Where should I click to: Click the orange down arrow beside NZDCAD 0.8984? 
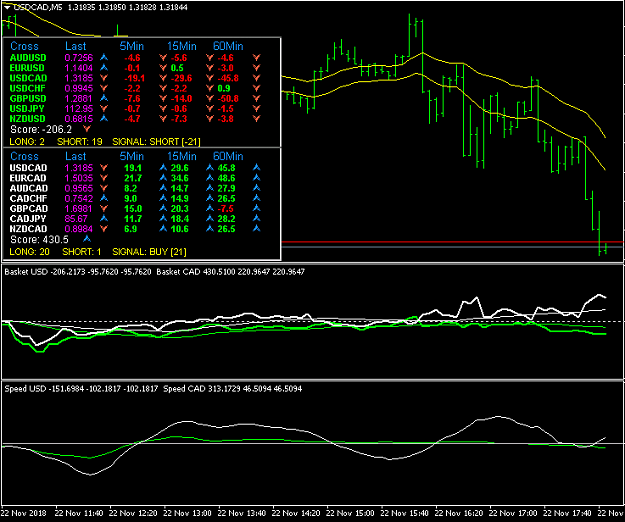pyautogui.click(x=104, y=229)
